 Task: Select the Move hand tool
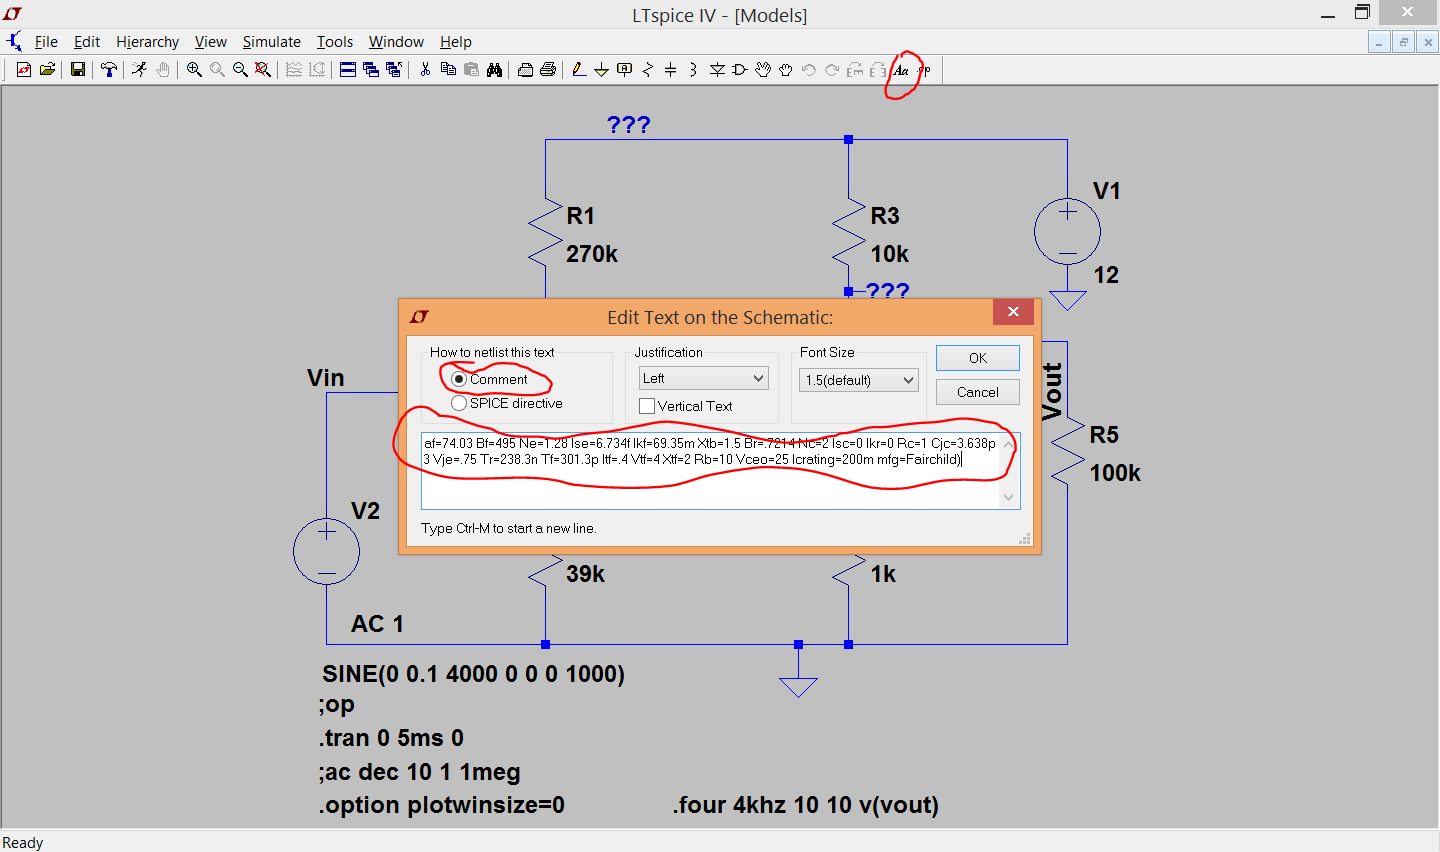tap(763, 70)
